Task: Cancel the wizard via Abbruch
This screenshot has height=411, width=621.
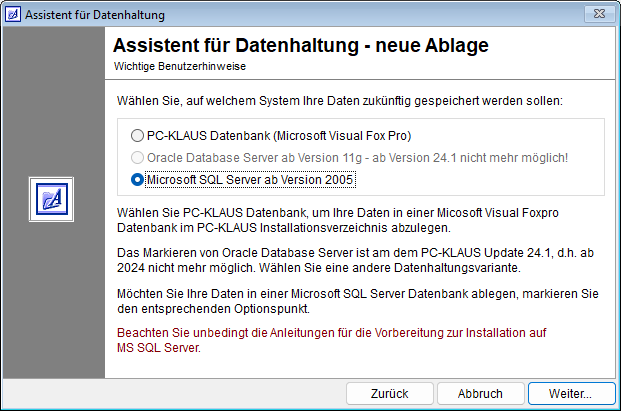Action: (481, 394)
